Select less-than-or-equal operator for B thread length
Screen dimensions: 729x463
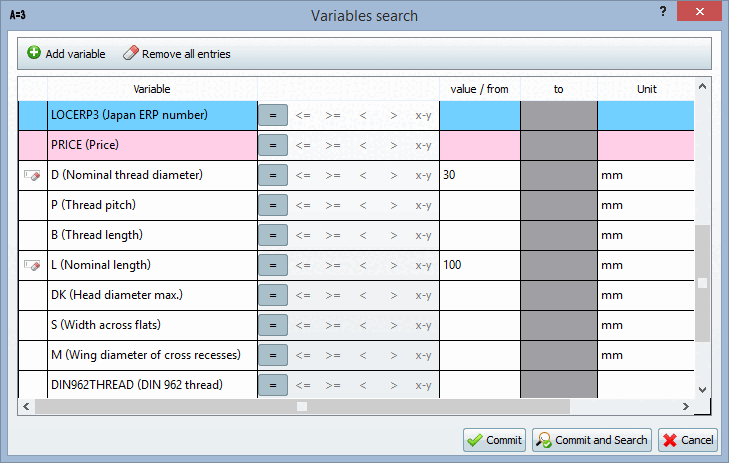[x=303, y=235]
